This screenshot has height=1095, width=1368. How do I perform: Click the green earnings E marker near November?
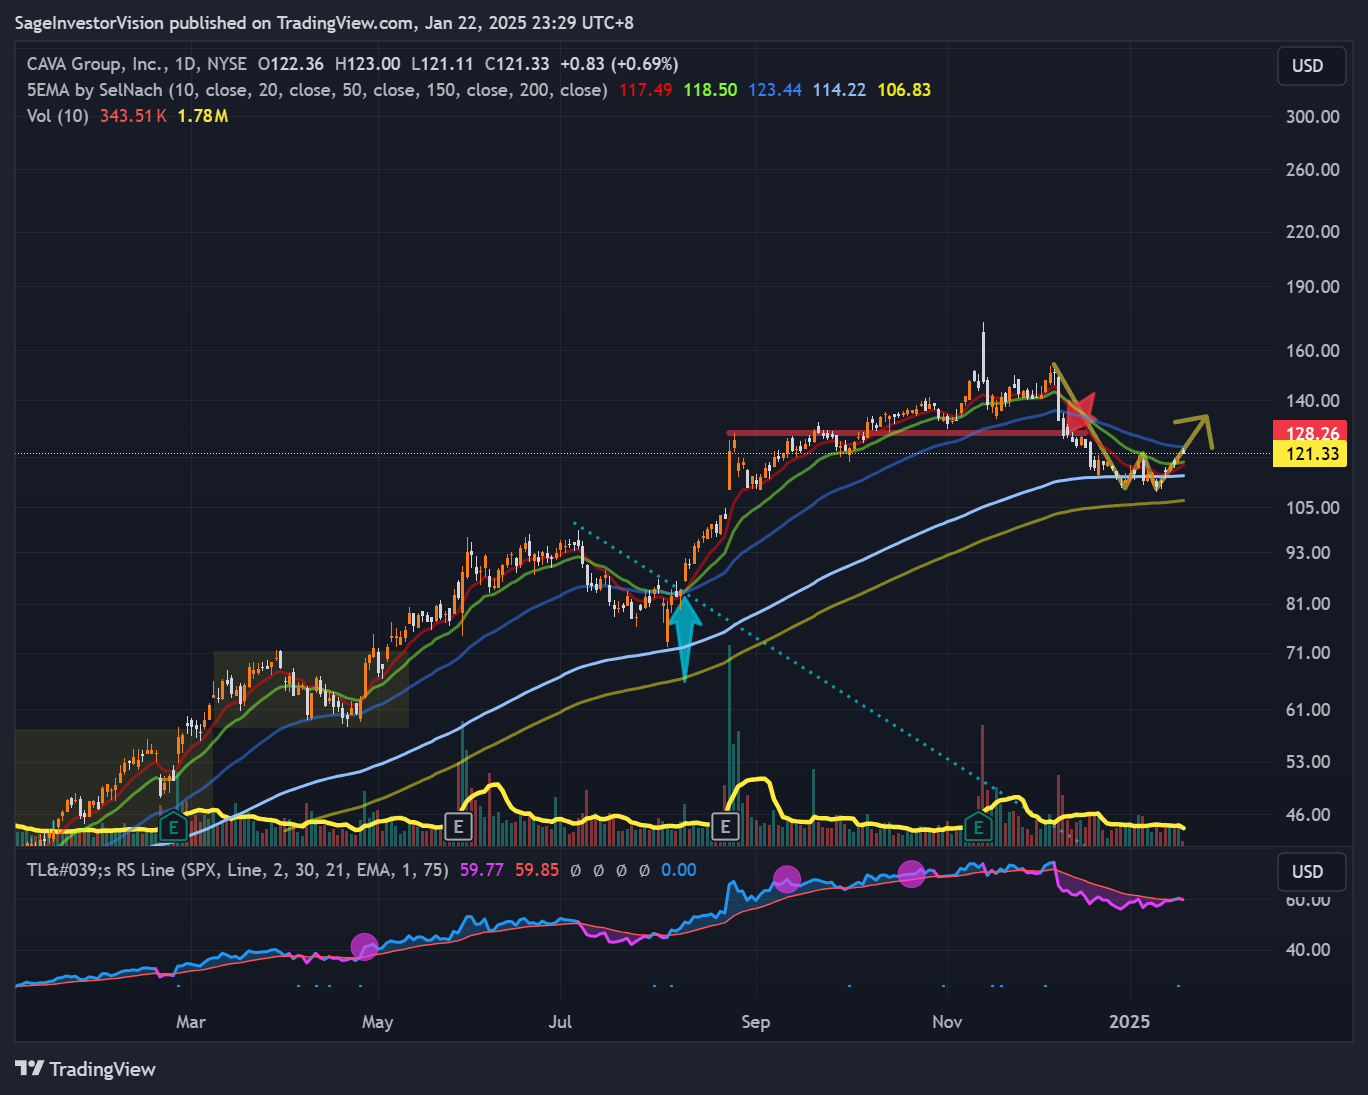tap(978, 827)
